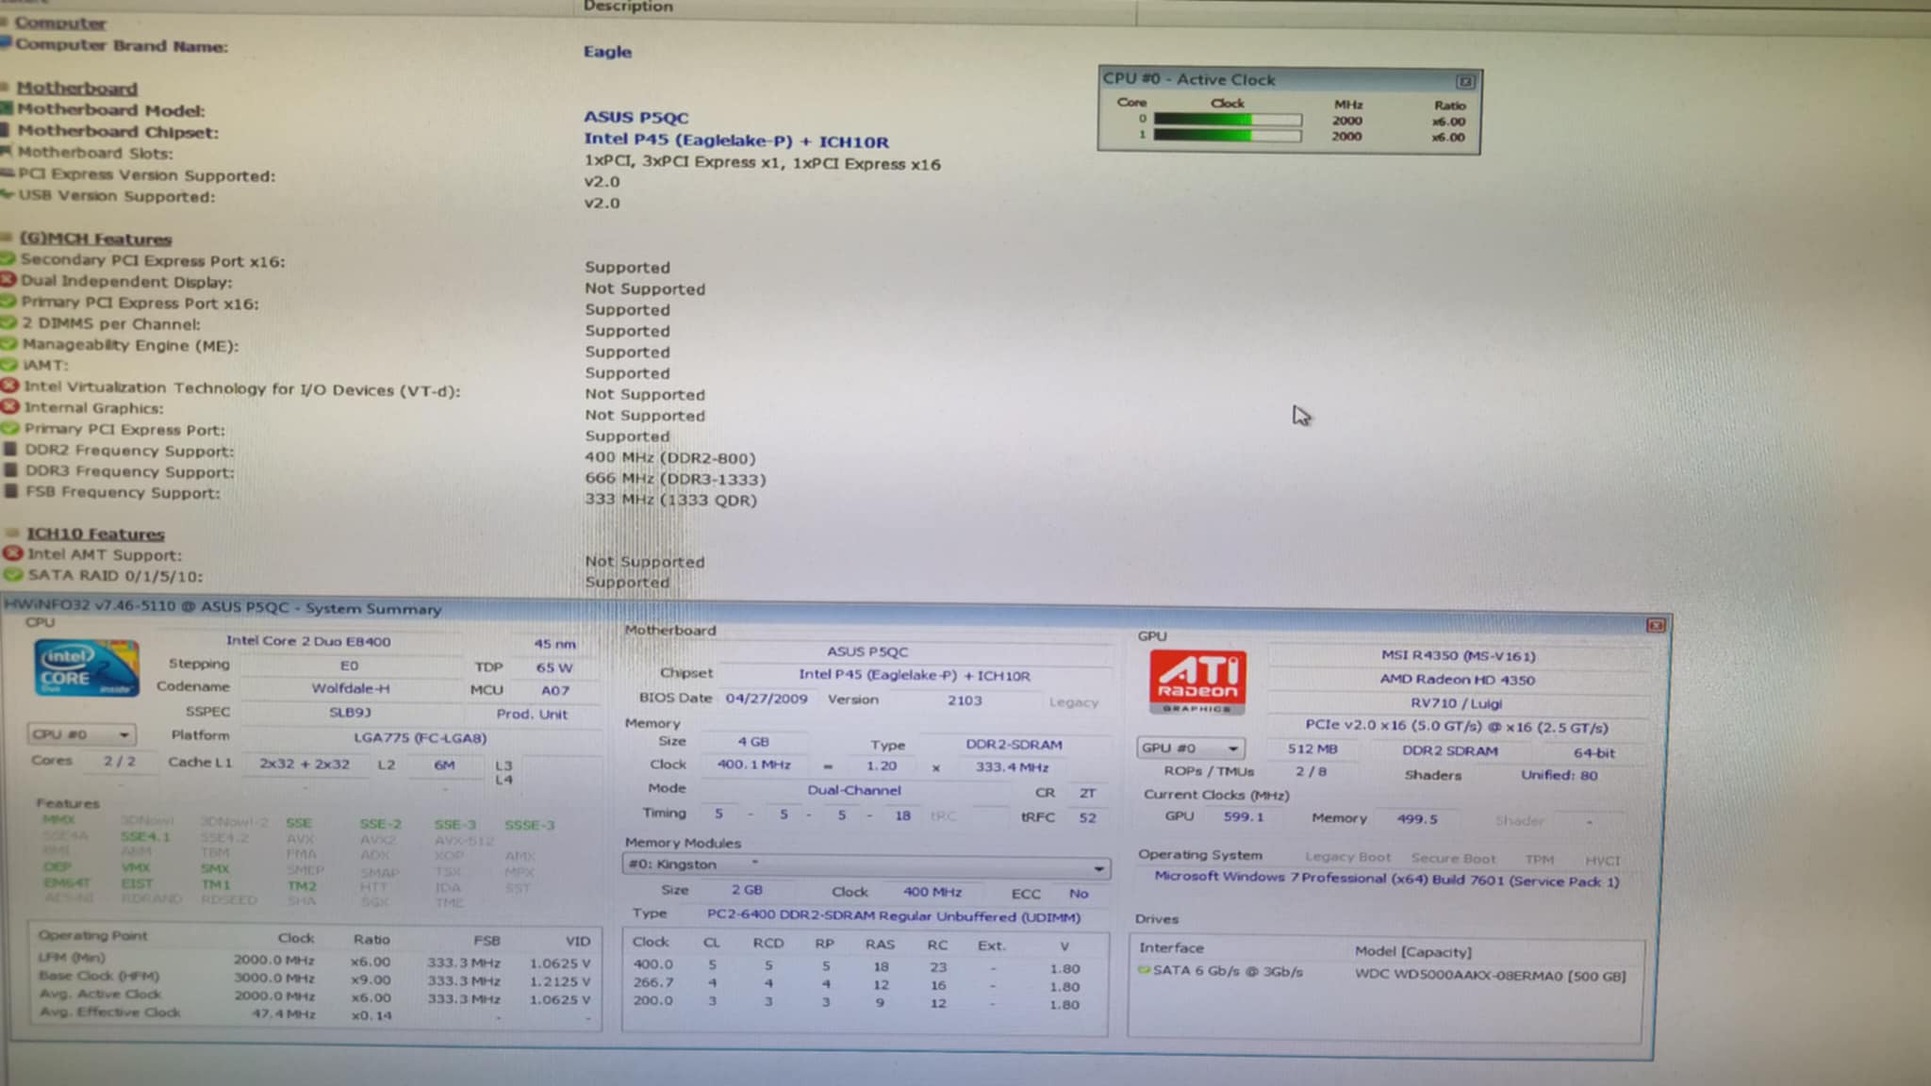Click red icon beside Dual Independent Display
Viewport: 1931px width, 1086px height.
click(9, 281)
